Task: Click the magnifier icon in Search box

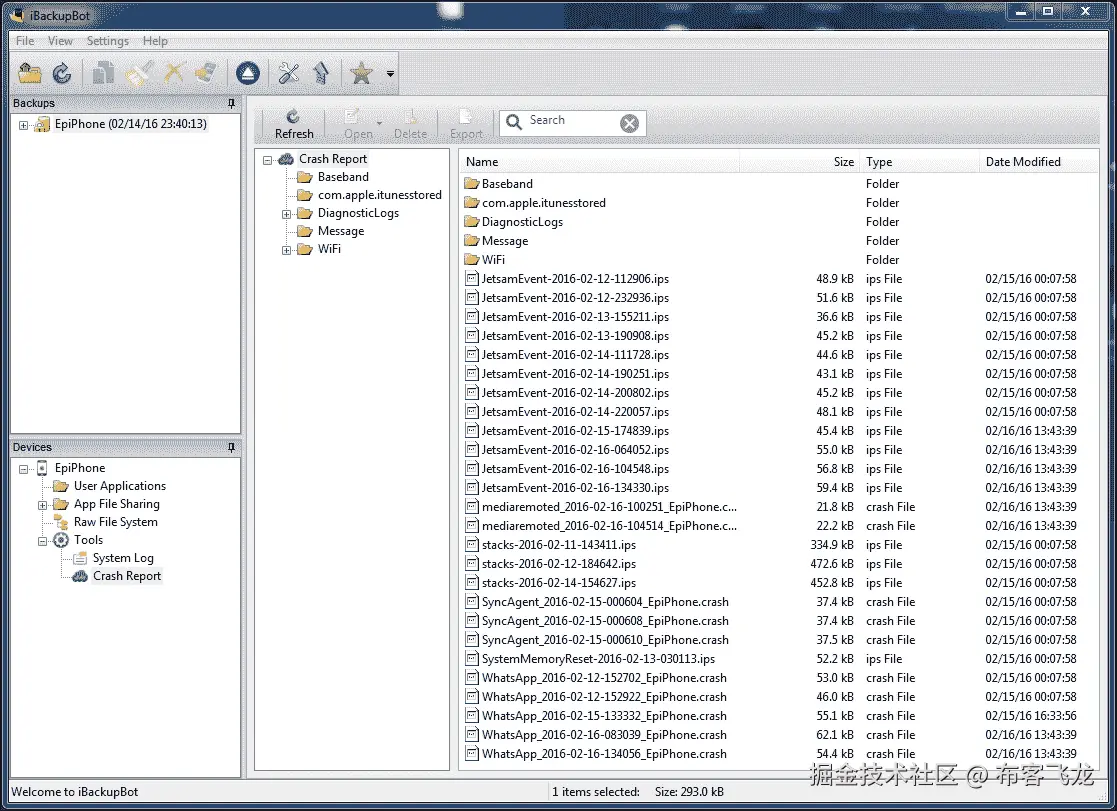Action: pos(514,122)
